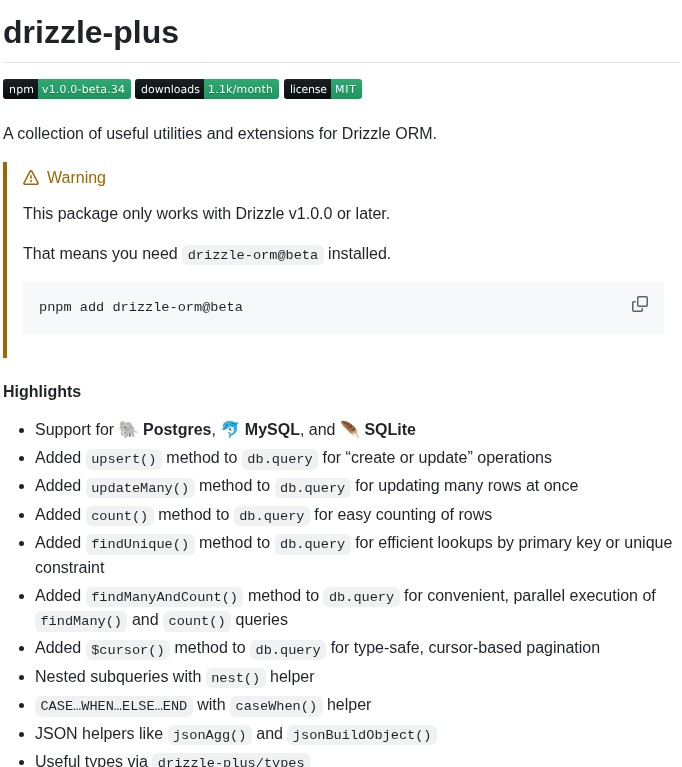Click the updateMany() code label
This screenshot has height=767, width=682.
point(140,488)
